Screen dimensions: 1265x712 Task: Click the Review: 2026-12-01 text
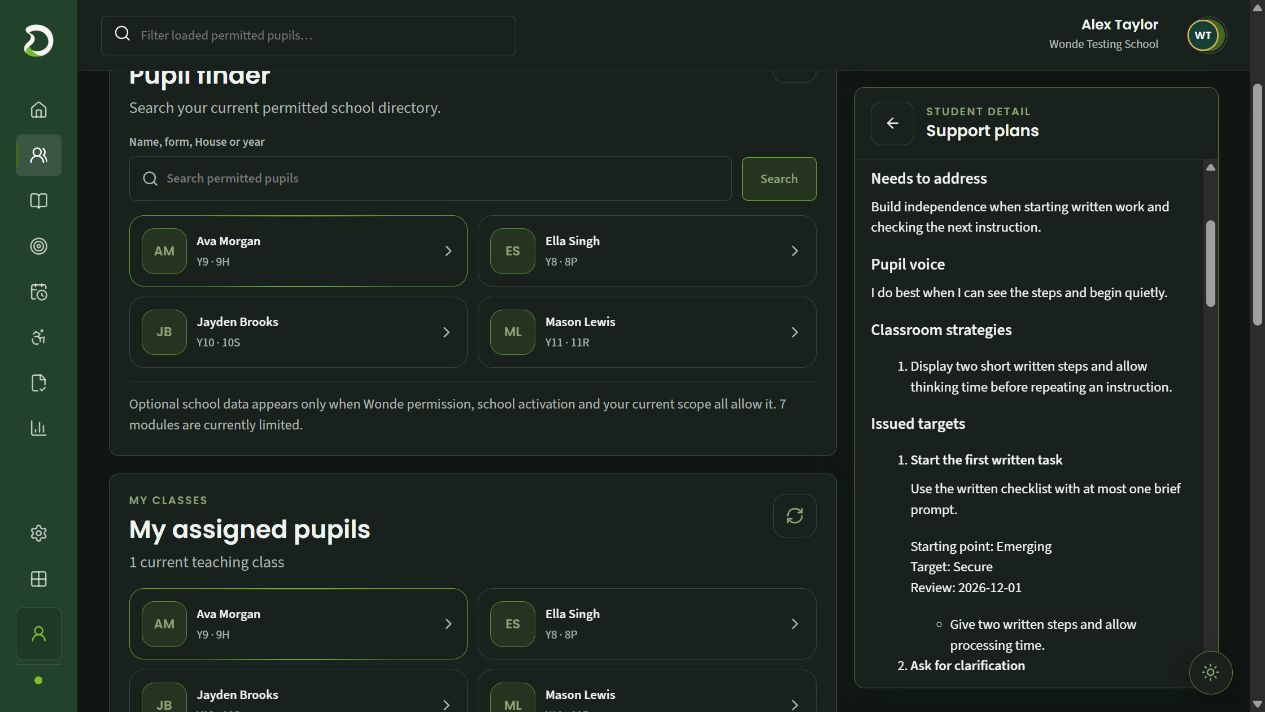966,587
